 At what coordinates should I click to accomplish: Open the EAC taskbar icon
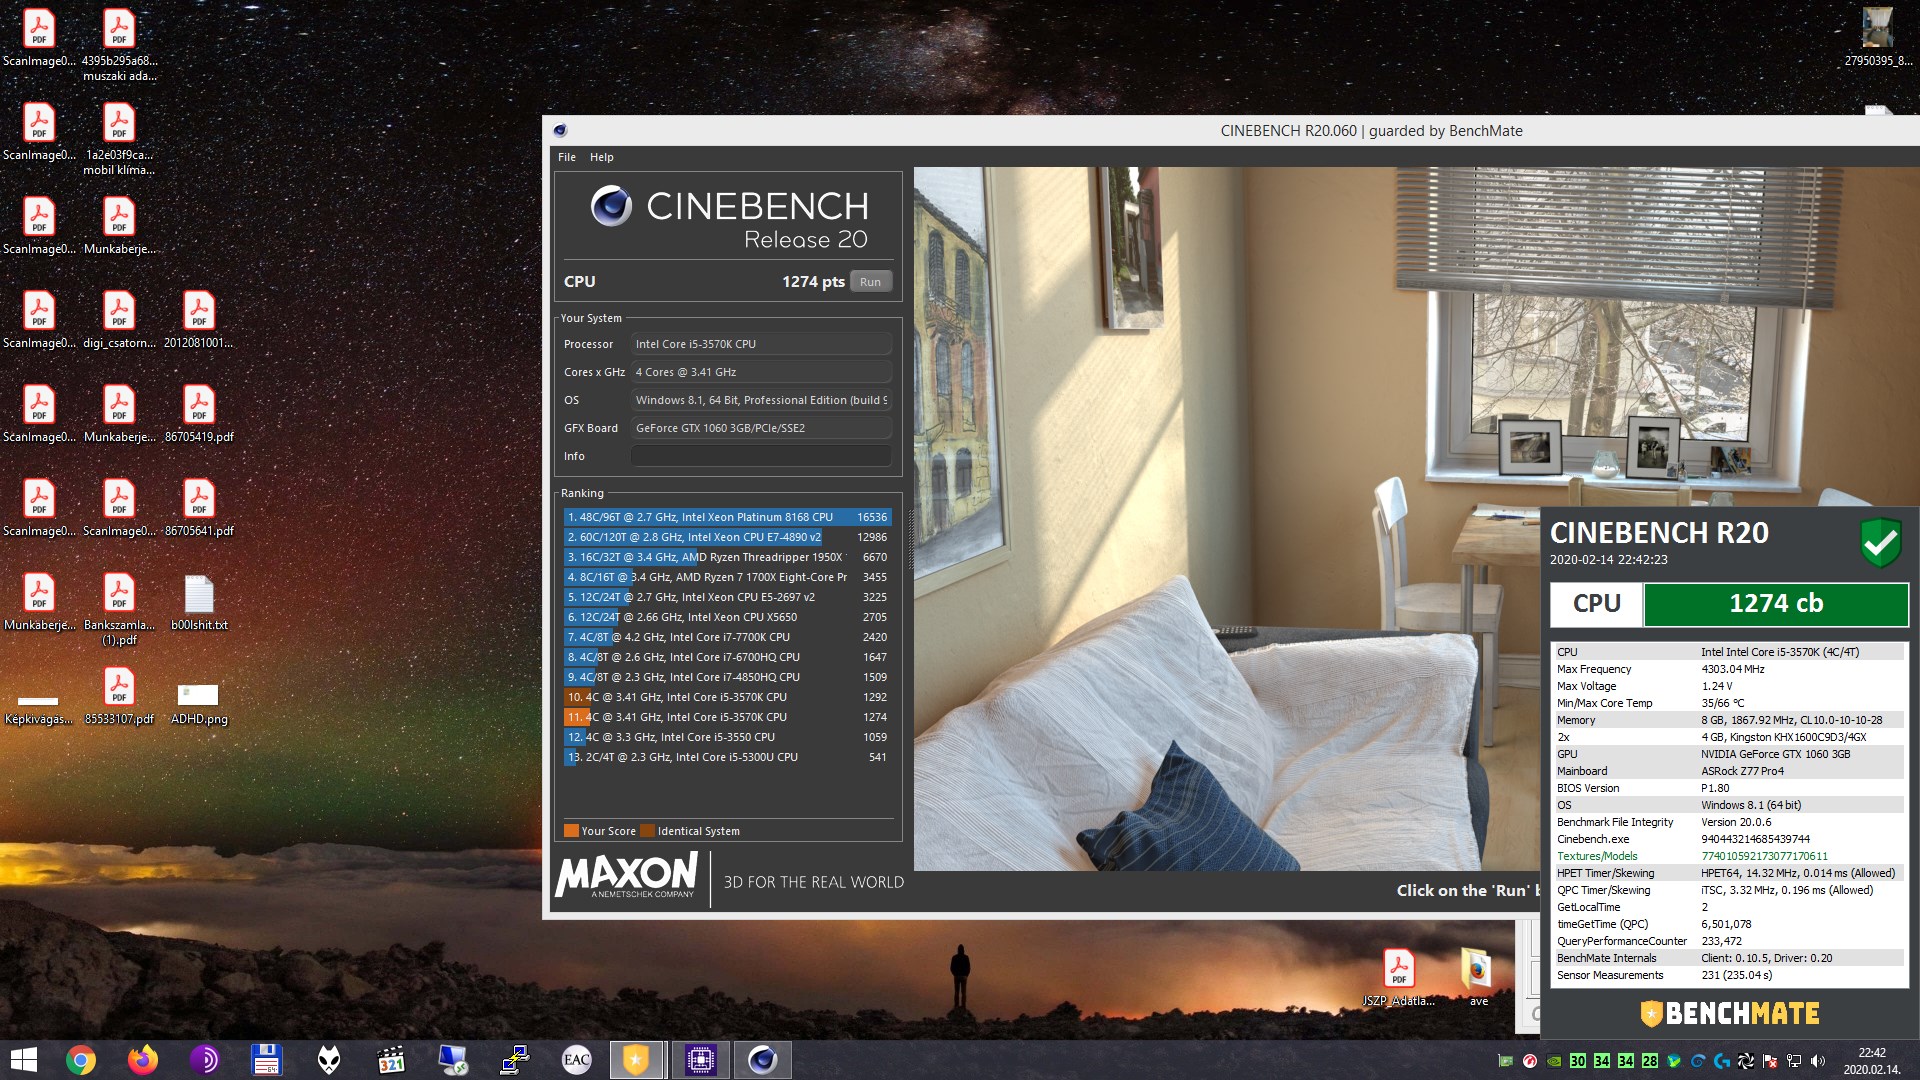pos(577,1060)
